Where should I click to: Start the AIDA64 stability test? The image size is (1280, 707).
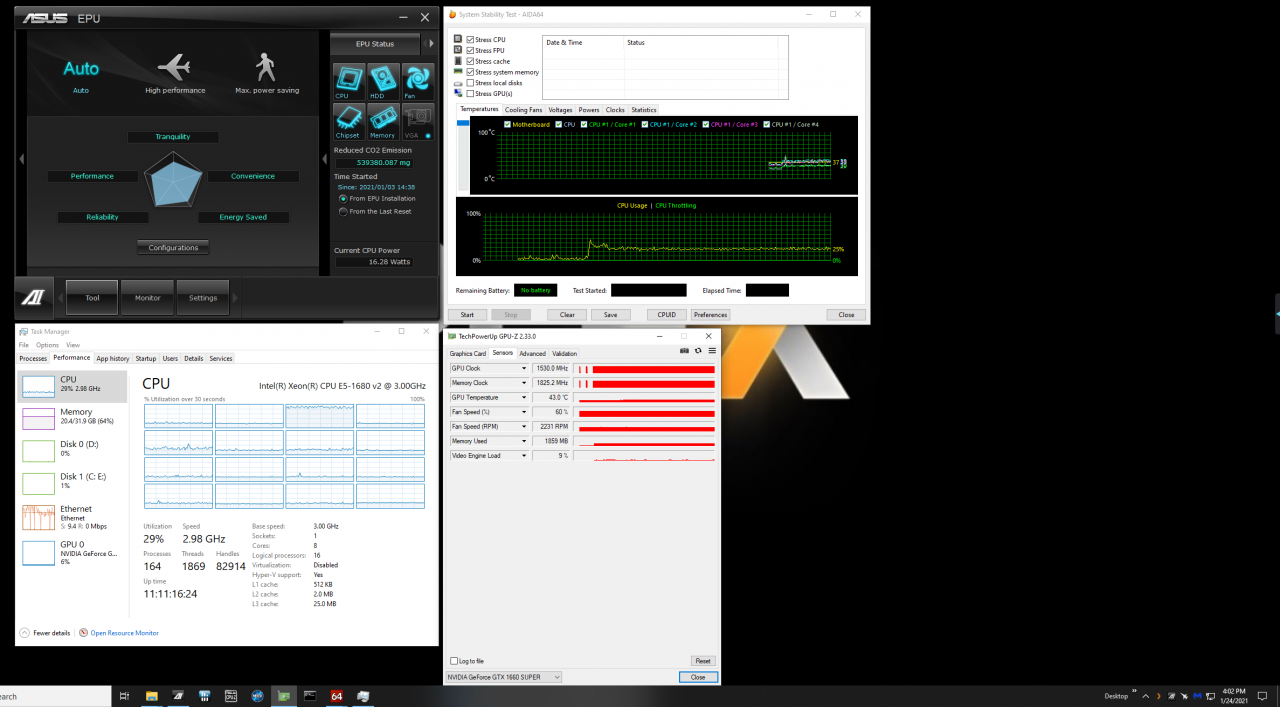467,314
